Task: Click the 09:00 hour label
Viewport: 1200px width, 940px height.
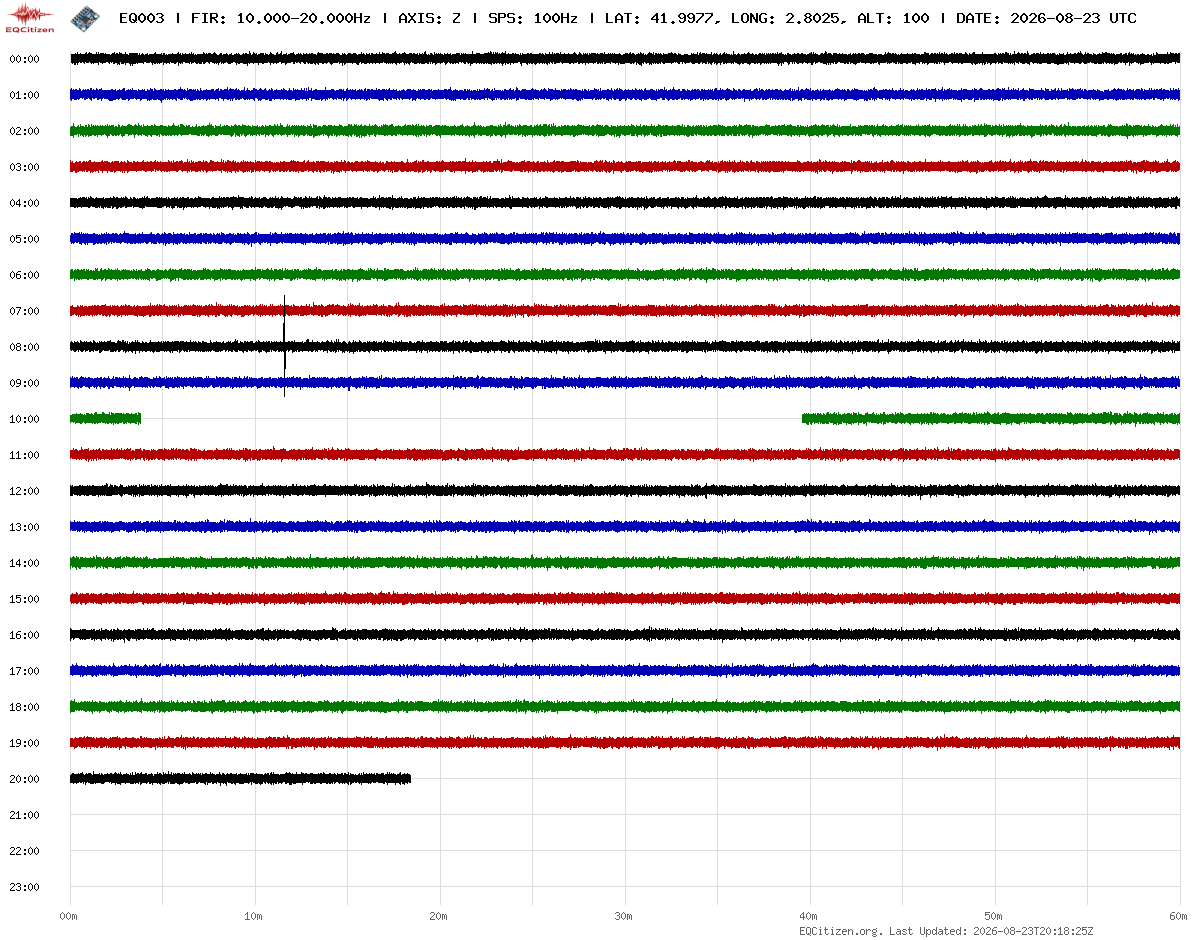Action: click(24, 383)
